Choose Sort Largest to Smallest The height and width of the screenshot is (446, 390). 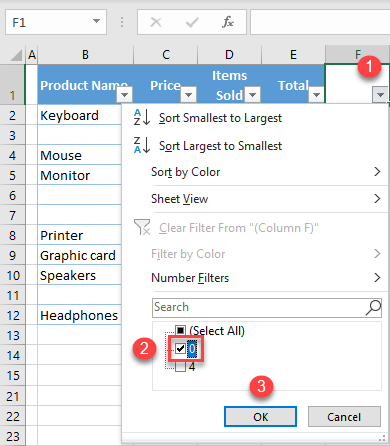click(x=220, y=146)
